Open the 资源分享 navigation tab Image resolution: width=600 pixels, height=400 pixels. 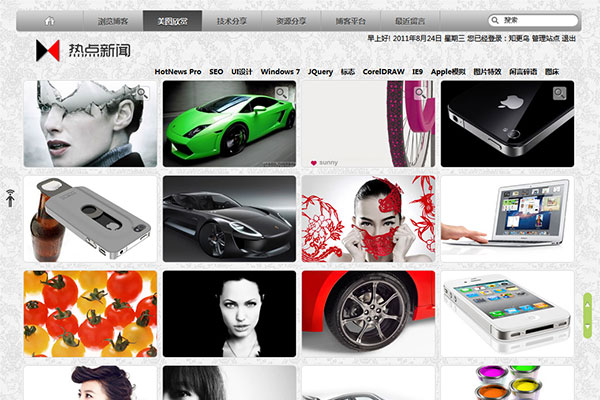click(x=292, y=20)
